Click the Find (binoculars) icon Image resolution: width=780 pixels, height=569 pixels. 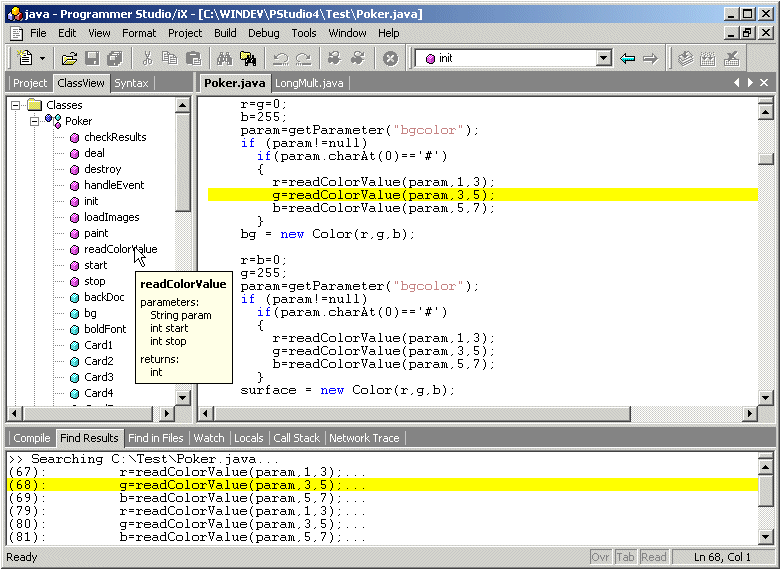coord(224,59)
